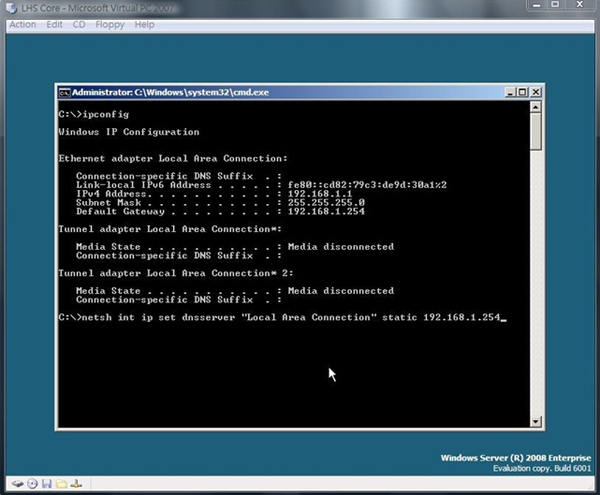Viewport: 600px width, 495px height.
Task: Click the network adapter status icon
Action: click(x=75, y=484)
